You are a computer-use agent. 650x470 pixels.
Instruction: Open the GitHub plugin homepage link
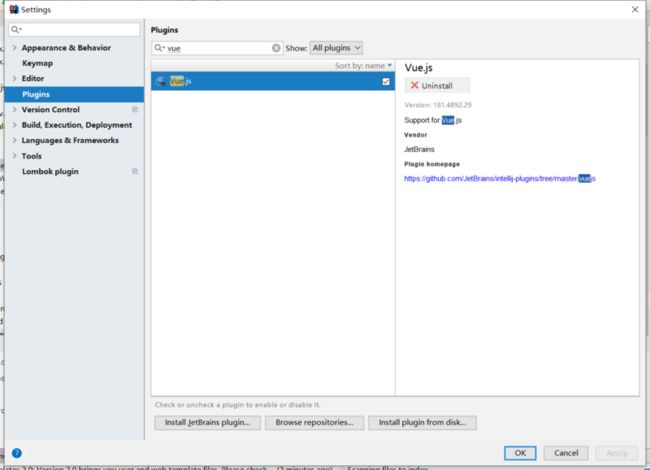500,179
